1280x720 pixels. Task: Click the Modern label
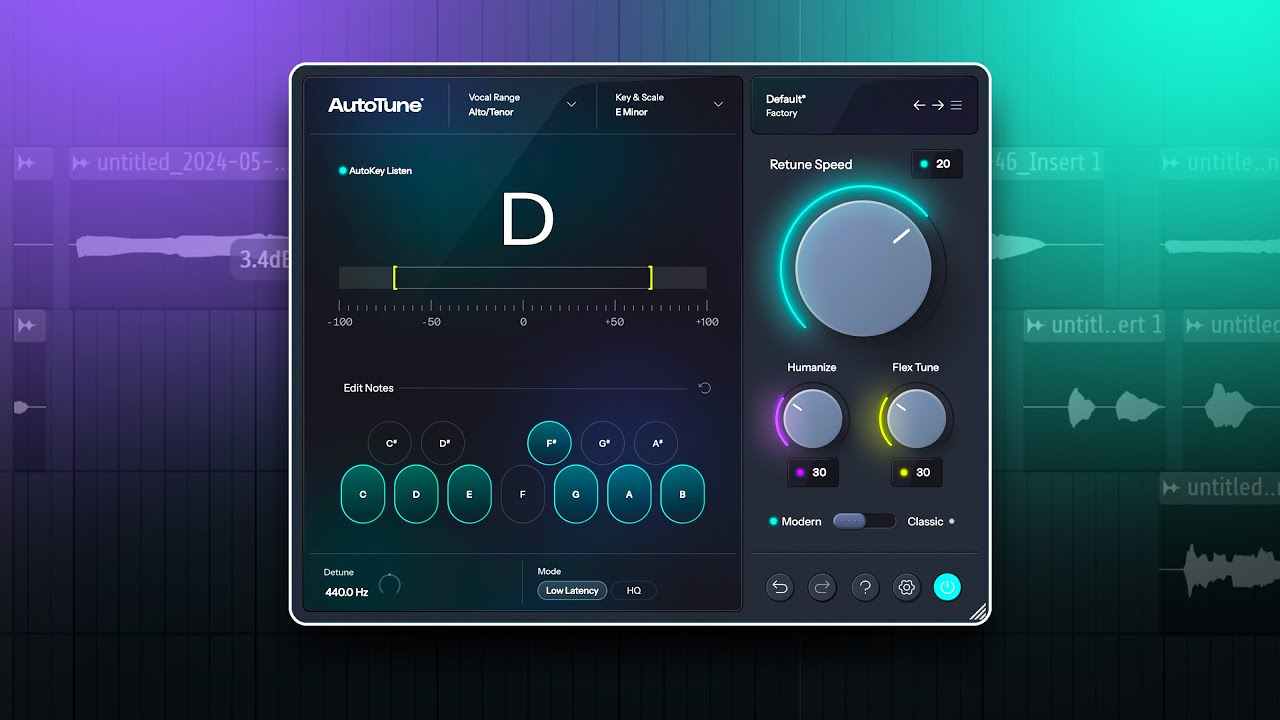tap(801, 522)
